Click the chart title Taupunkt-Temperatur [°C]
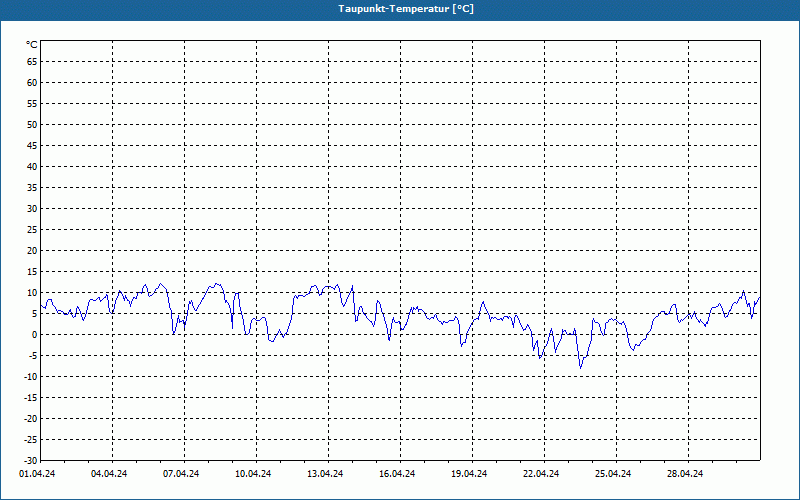The image size is (800, 500). point(406,9)
